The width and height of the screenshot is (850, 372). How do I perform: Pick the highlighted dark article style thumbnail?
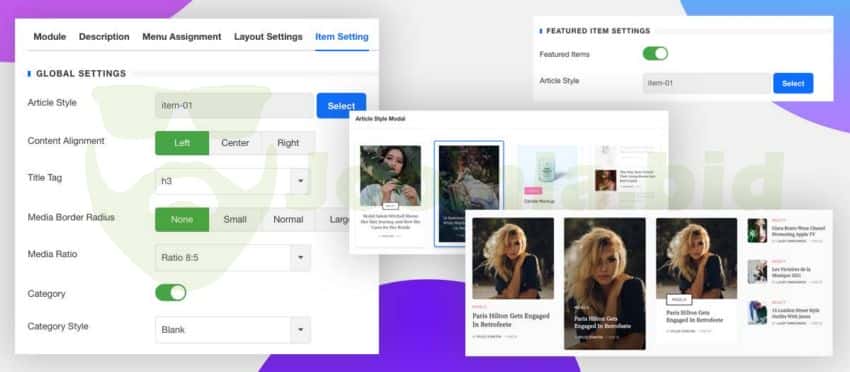pos(469,194)
